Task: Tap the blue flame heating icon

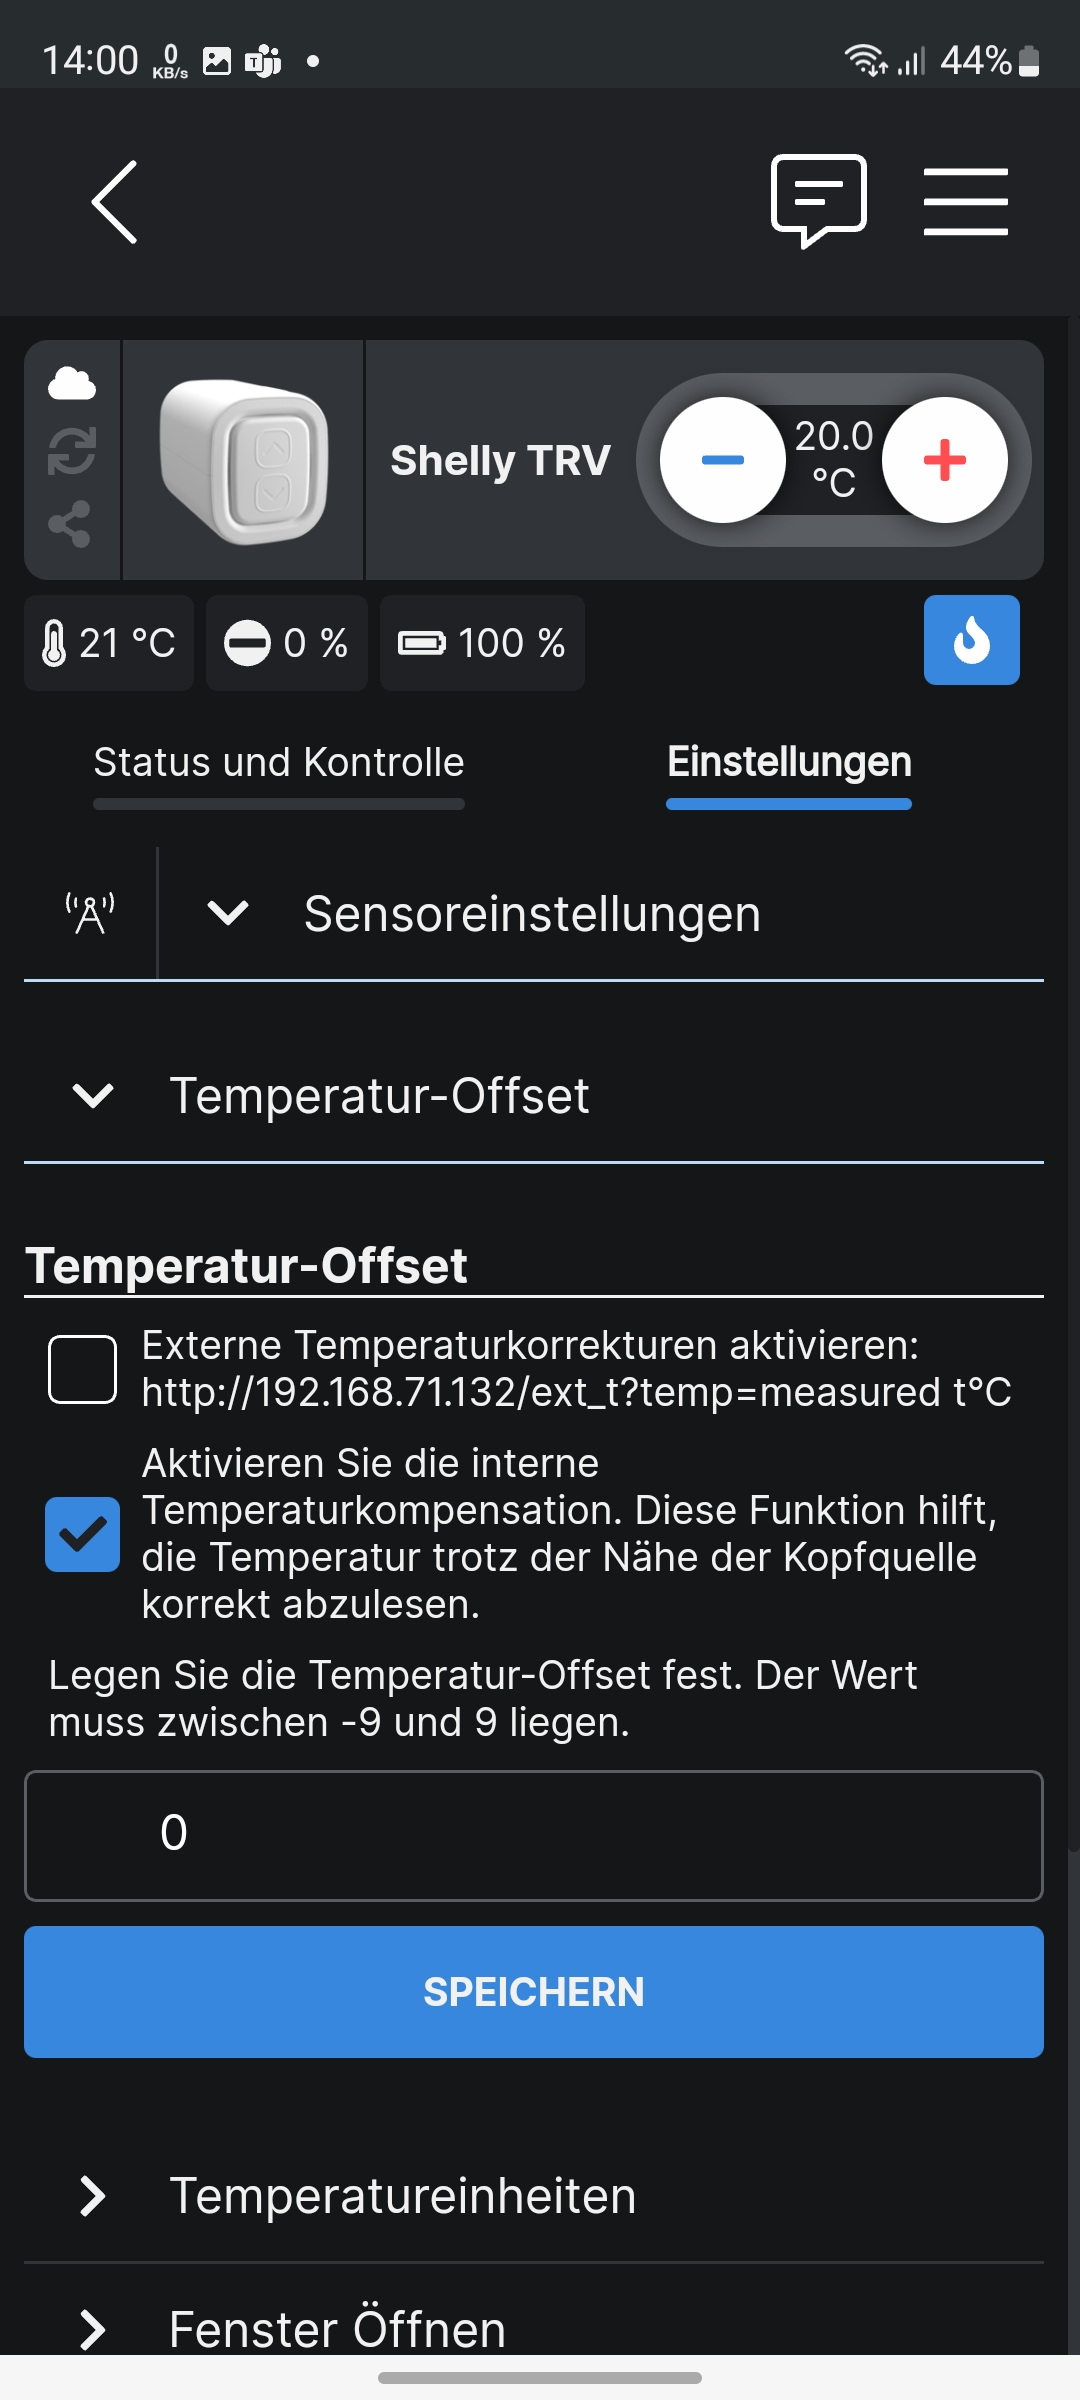Action: tap(971, 640)
